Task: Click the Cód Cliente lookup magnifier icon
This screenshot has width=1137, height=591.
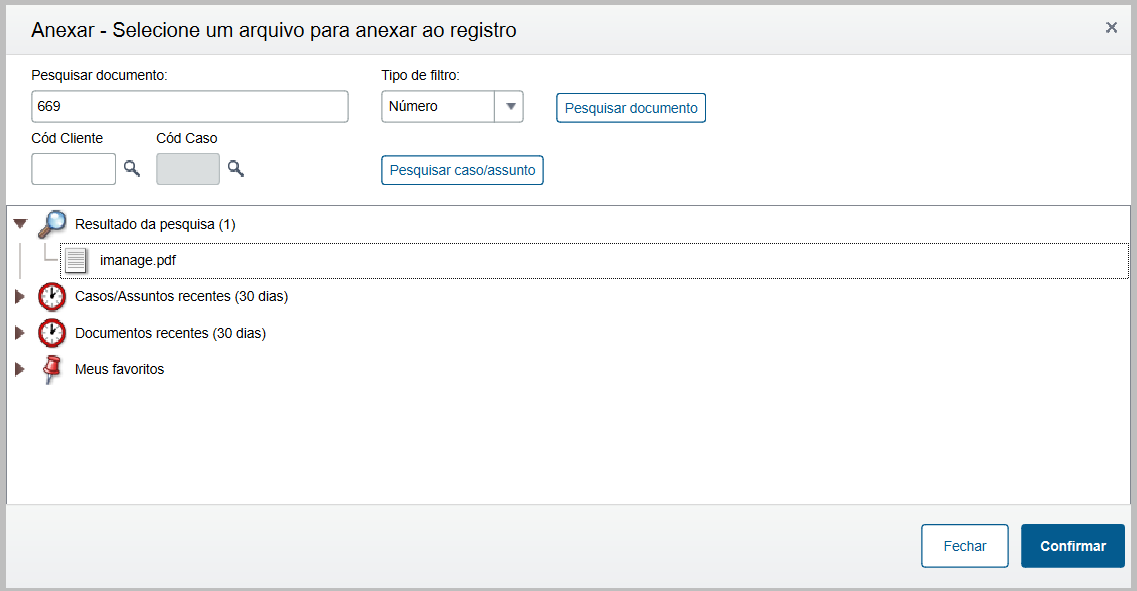Action: 132,169
